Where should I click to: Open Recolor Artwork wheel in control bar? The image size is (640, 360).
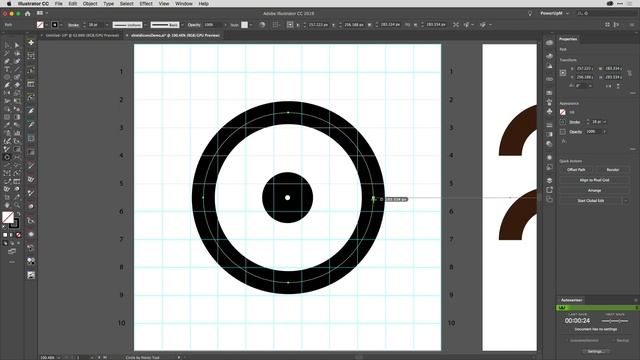pyautogui.click(x=262, y=25)
